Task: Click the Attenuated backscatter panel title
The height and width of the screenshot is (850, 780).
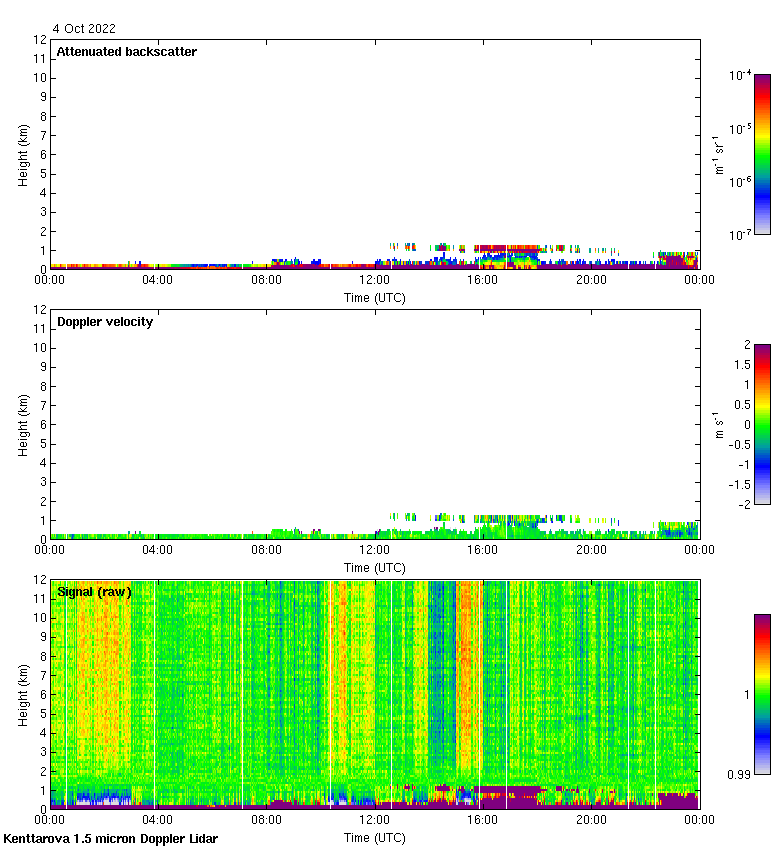Action: [x=126, y=52]
